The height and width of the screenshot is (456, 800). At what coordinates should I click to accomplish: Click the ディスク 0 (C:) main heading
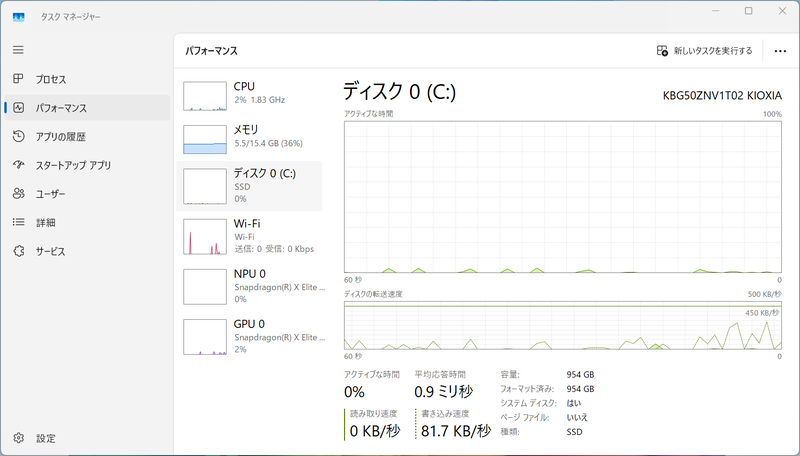point(399,92)
